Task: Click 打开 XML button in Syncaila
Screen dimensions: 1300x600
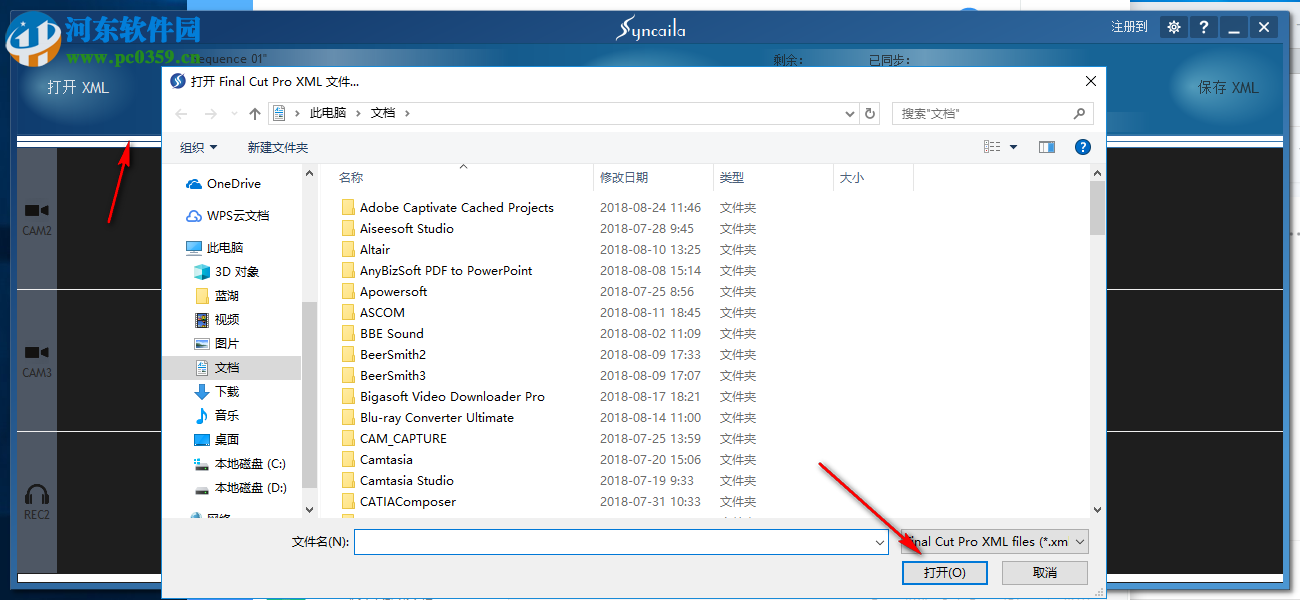Action: pos(78,88)
